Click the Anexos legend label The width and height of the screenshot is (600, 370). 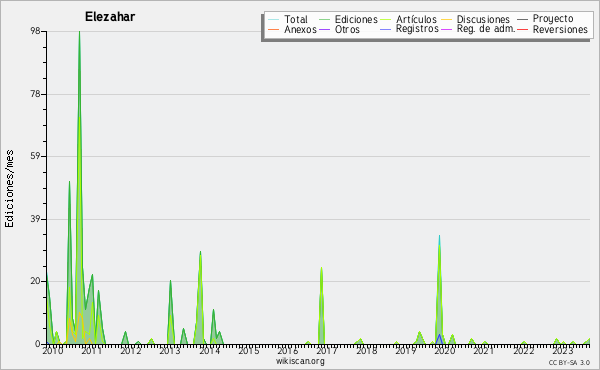(300, 29)
